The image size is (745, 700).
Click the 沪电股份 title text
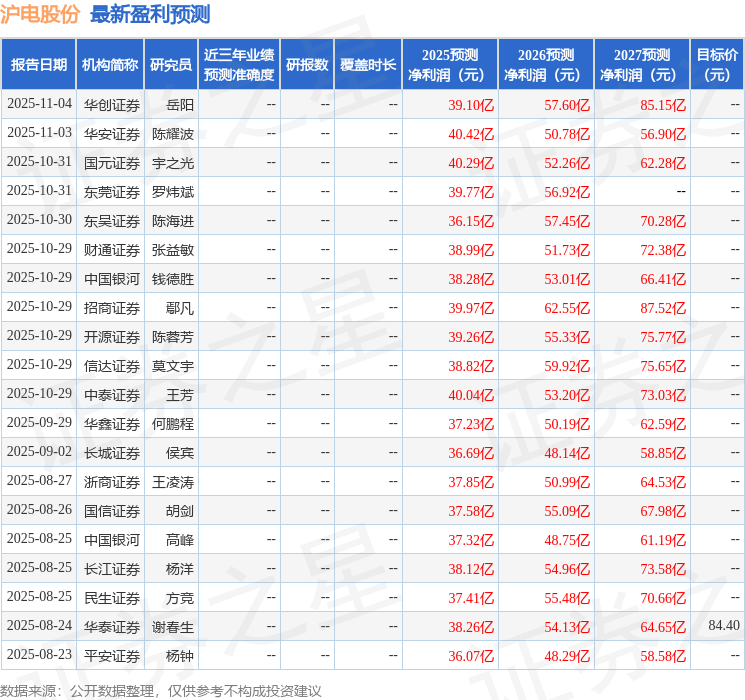pyautogui.click(x=40, y=15)
